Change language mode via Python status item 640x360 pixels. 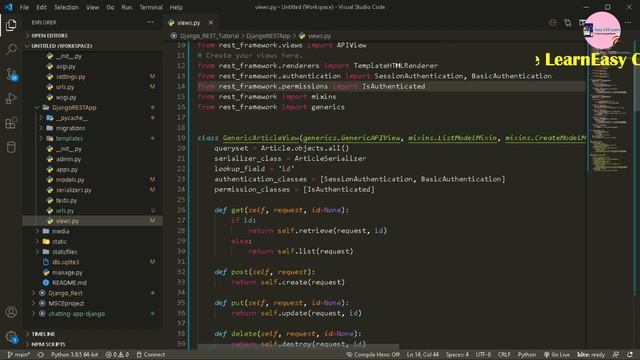click(527, 355)
